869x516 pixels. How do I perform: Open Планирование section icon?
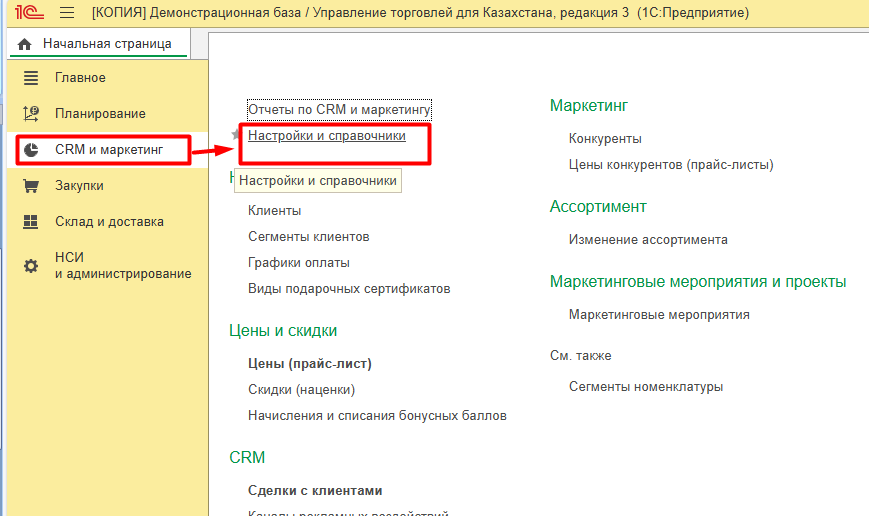[31, 114]
